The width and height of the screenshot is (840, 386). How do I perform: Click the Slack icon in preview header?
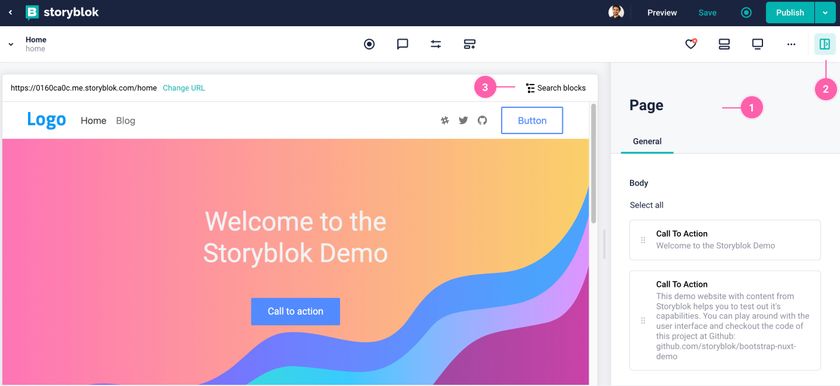coord(445,120)
